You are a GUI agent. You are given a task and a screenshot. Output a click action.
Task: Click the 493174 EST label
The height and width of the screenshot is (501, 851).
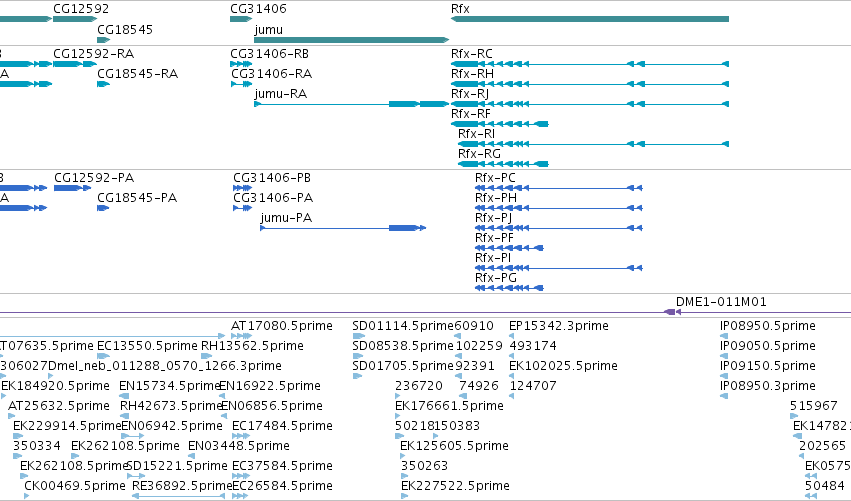[x=533, y=346]
